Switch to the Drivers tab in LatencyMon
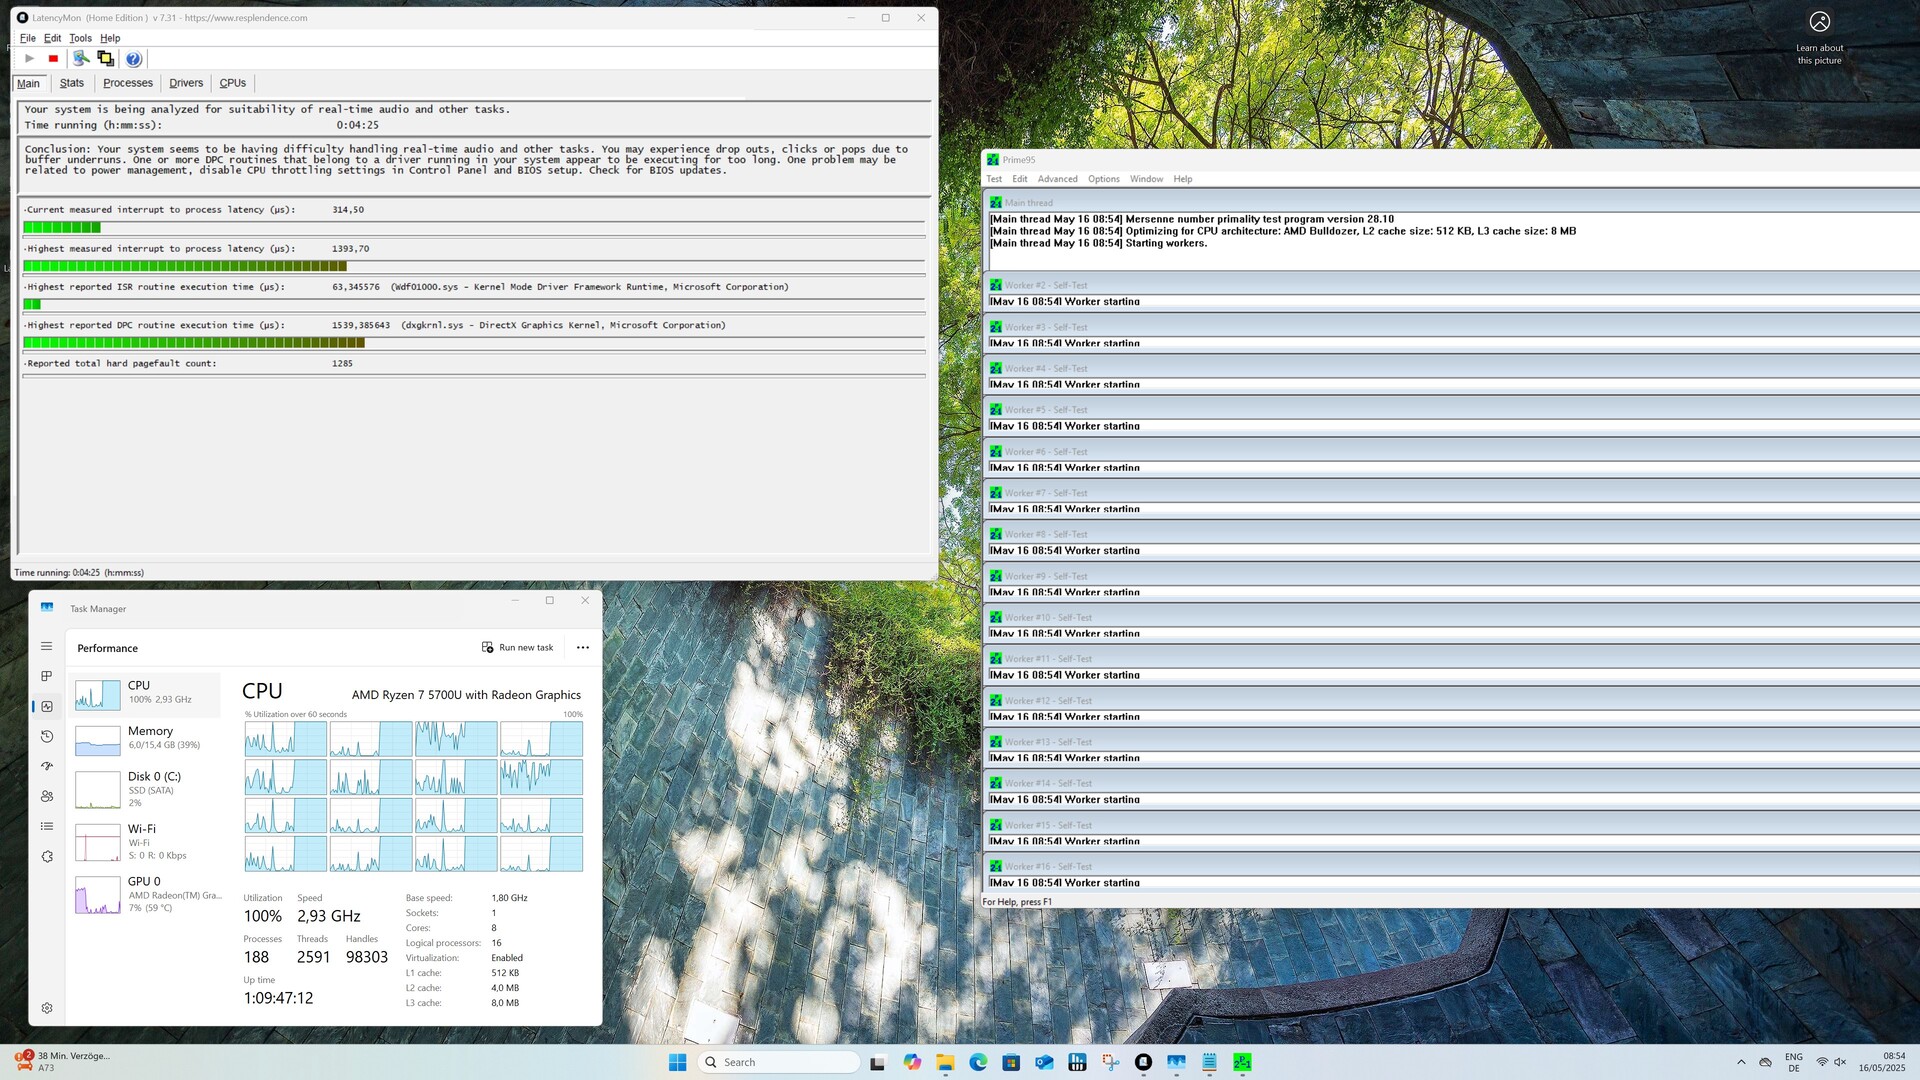The image size is (1920, 1080). point(186,83)
